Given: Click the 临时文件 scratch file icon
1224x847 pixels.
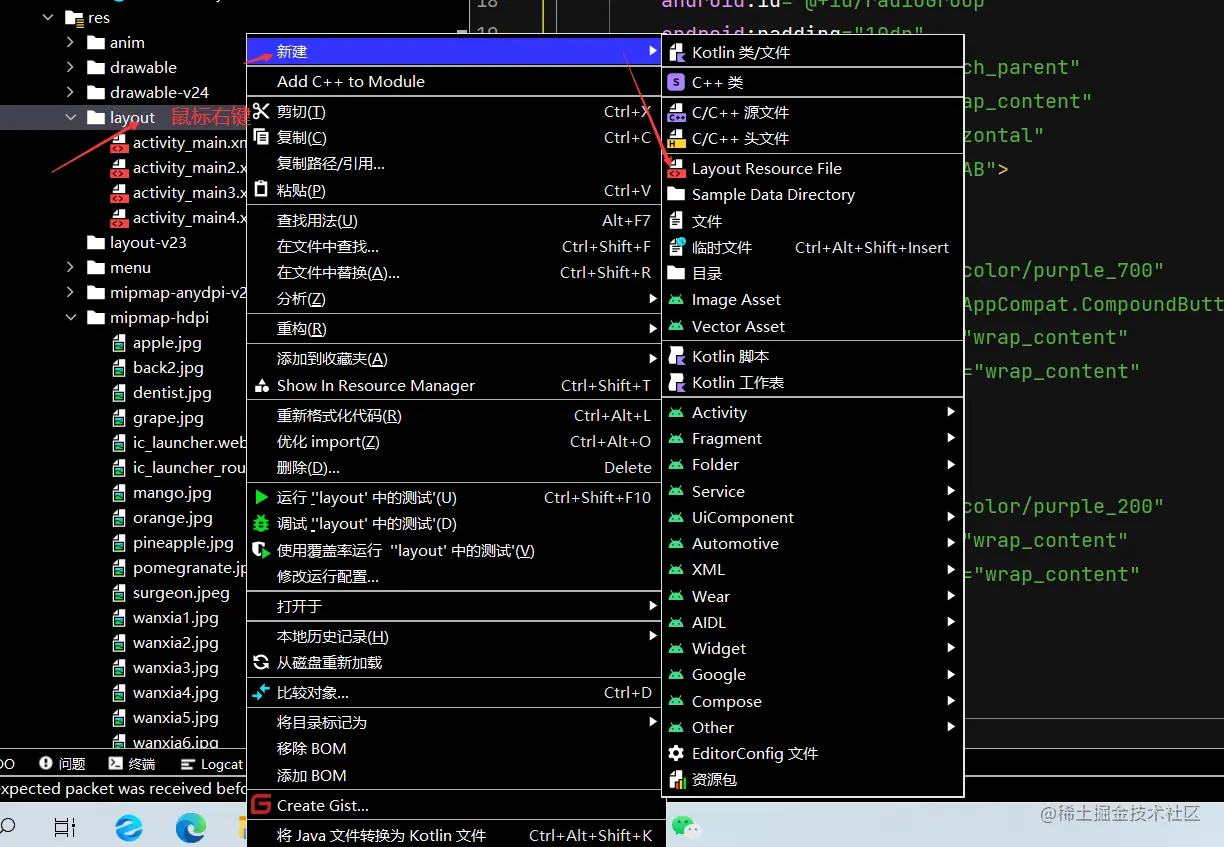Looking at the screenshot, I should pos(677,246).
